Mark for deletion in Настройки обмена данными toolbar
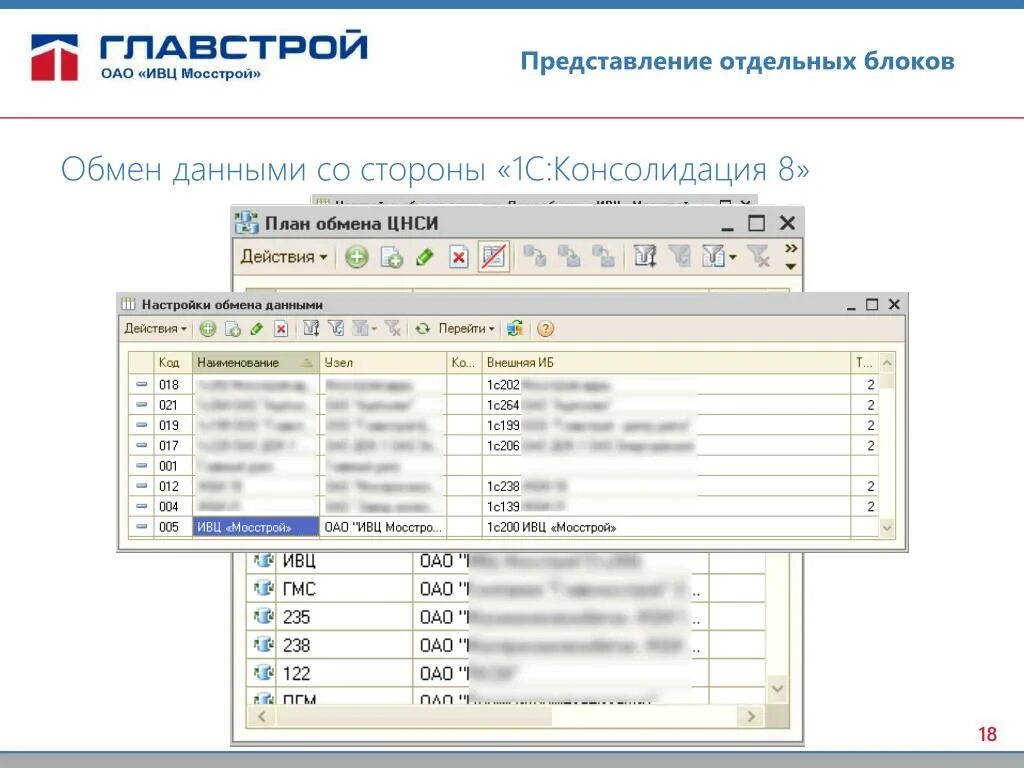 [281, 328]
